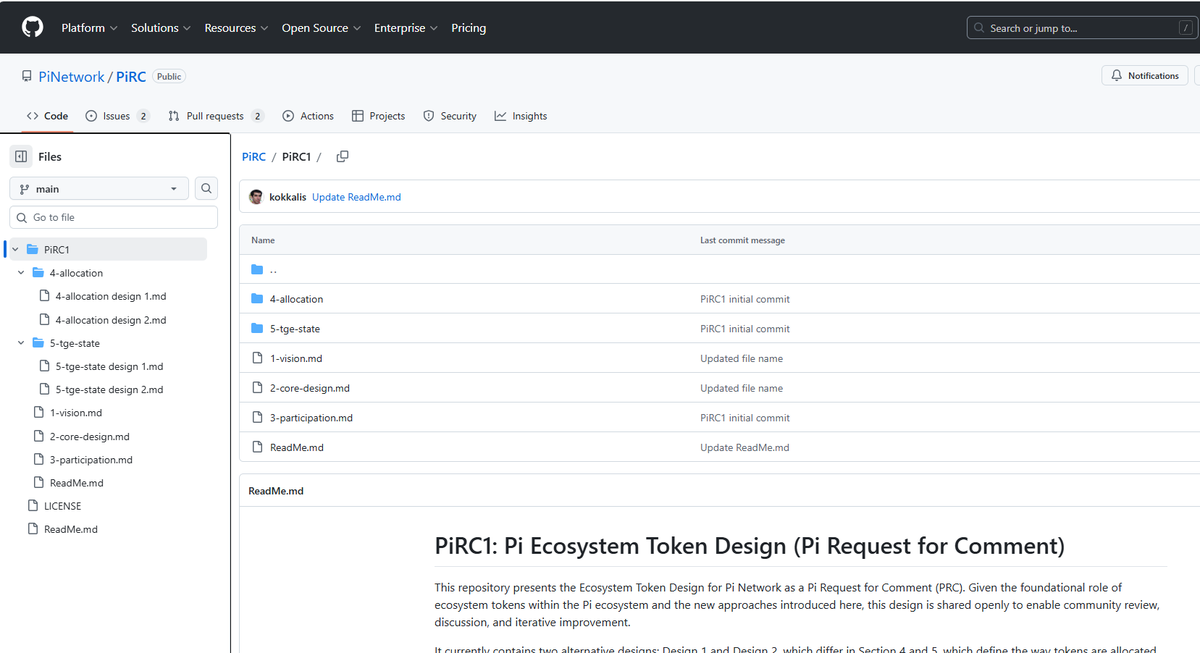Open the PiRC repository name link
Viewport: 1200px width, 653px height.
pyautogui.click(x=131, y=77)
